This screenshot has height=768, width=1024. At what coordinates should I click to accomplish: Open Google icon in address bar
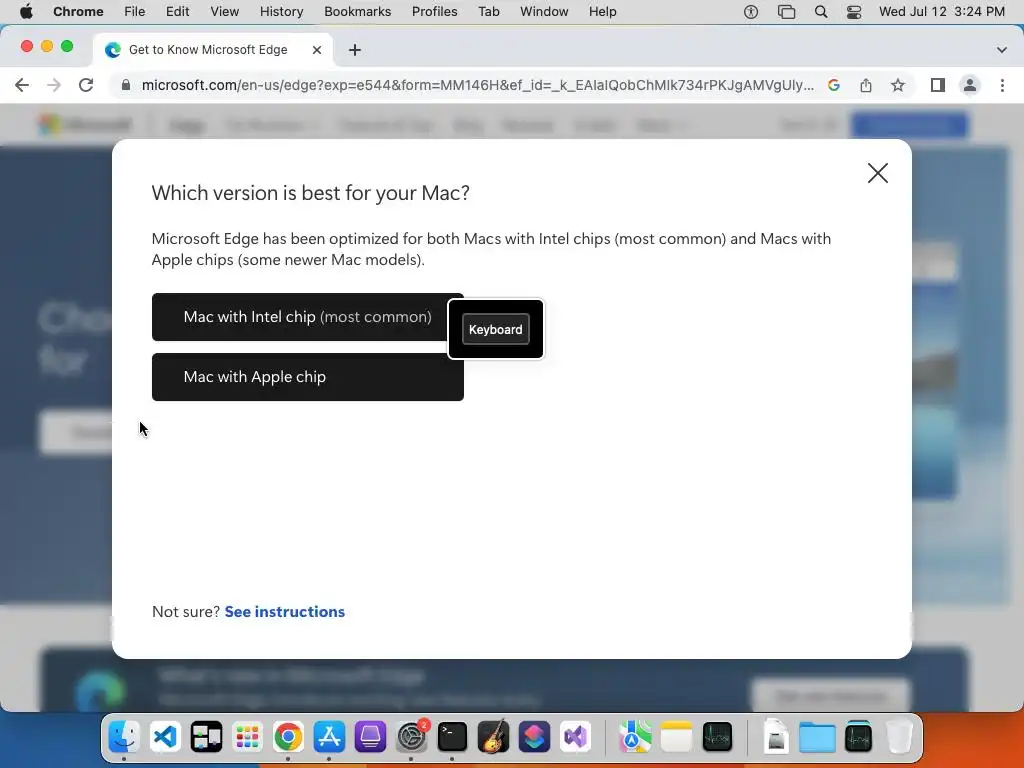(x=833, y=85)
